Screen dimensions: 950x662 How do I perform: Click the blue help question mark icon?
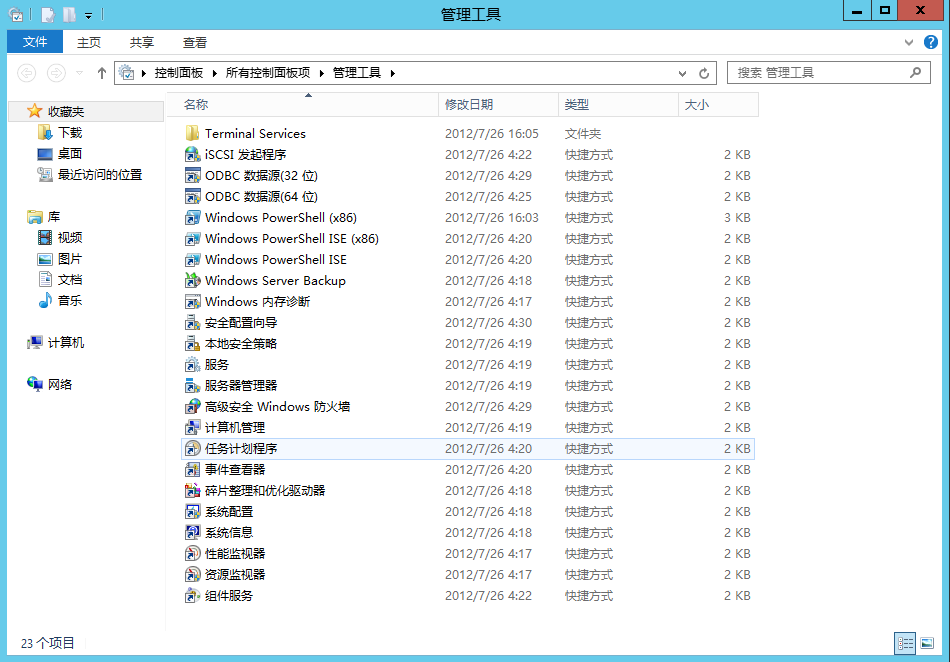[x=931, y=42]
